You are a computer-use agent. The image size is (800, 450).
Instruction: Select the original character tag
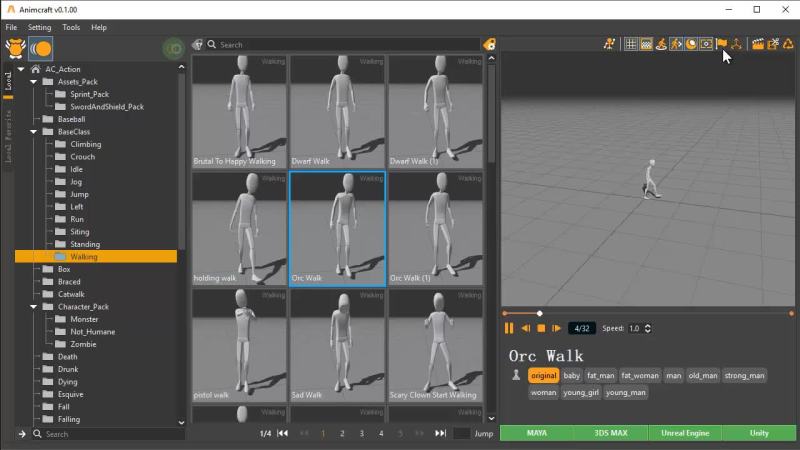click(x=543, y=376)
